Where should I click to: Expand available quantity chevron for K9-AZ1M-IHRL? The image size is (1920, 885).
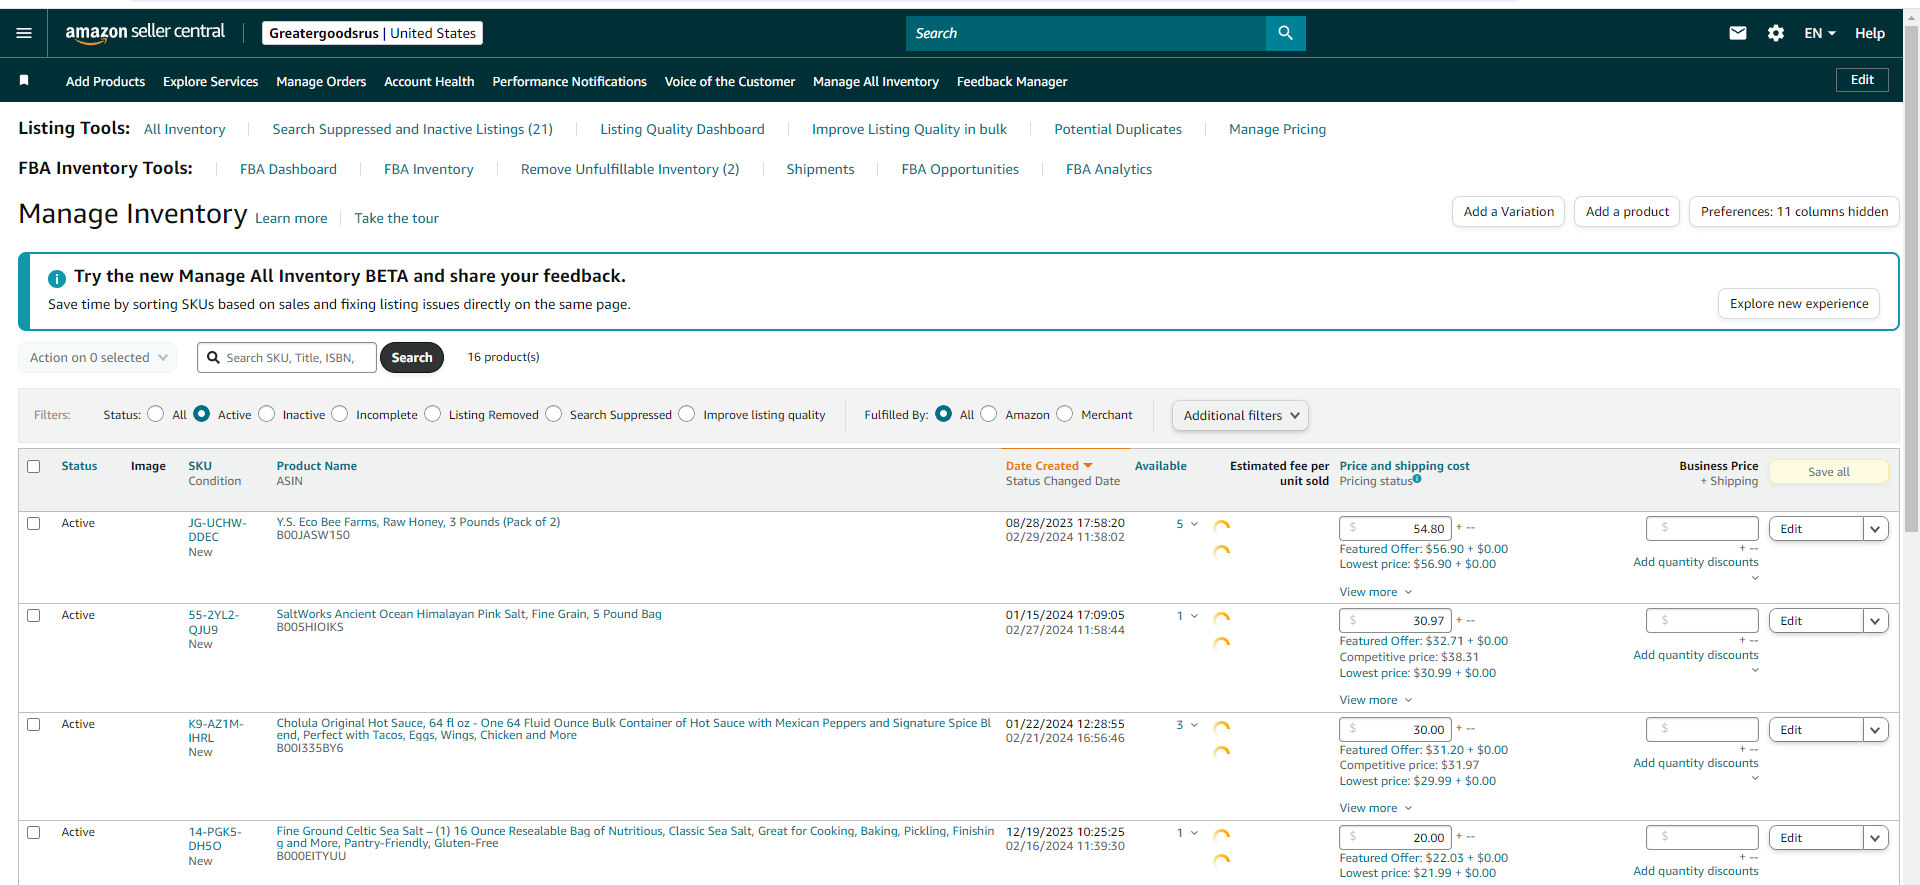[1194, 725]
